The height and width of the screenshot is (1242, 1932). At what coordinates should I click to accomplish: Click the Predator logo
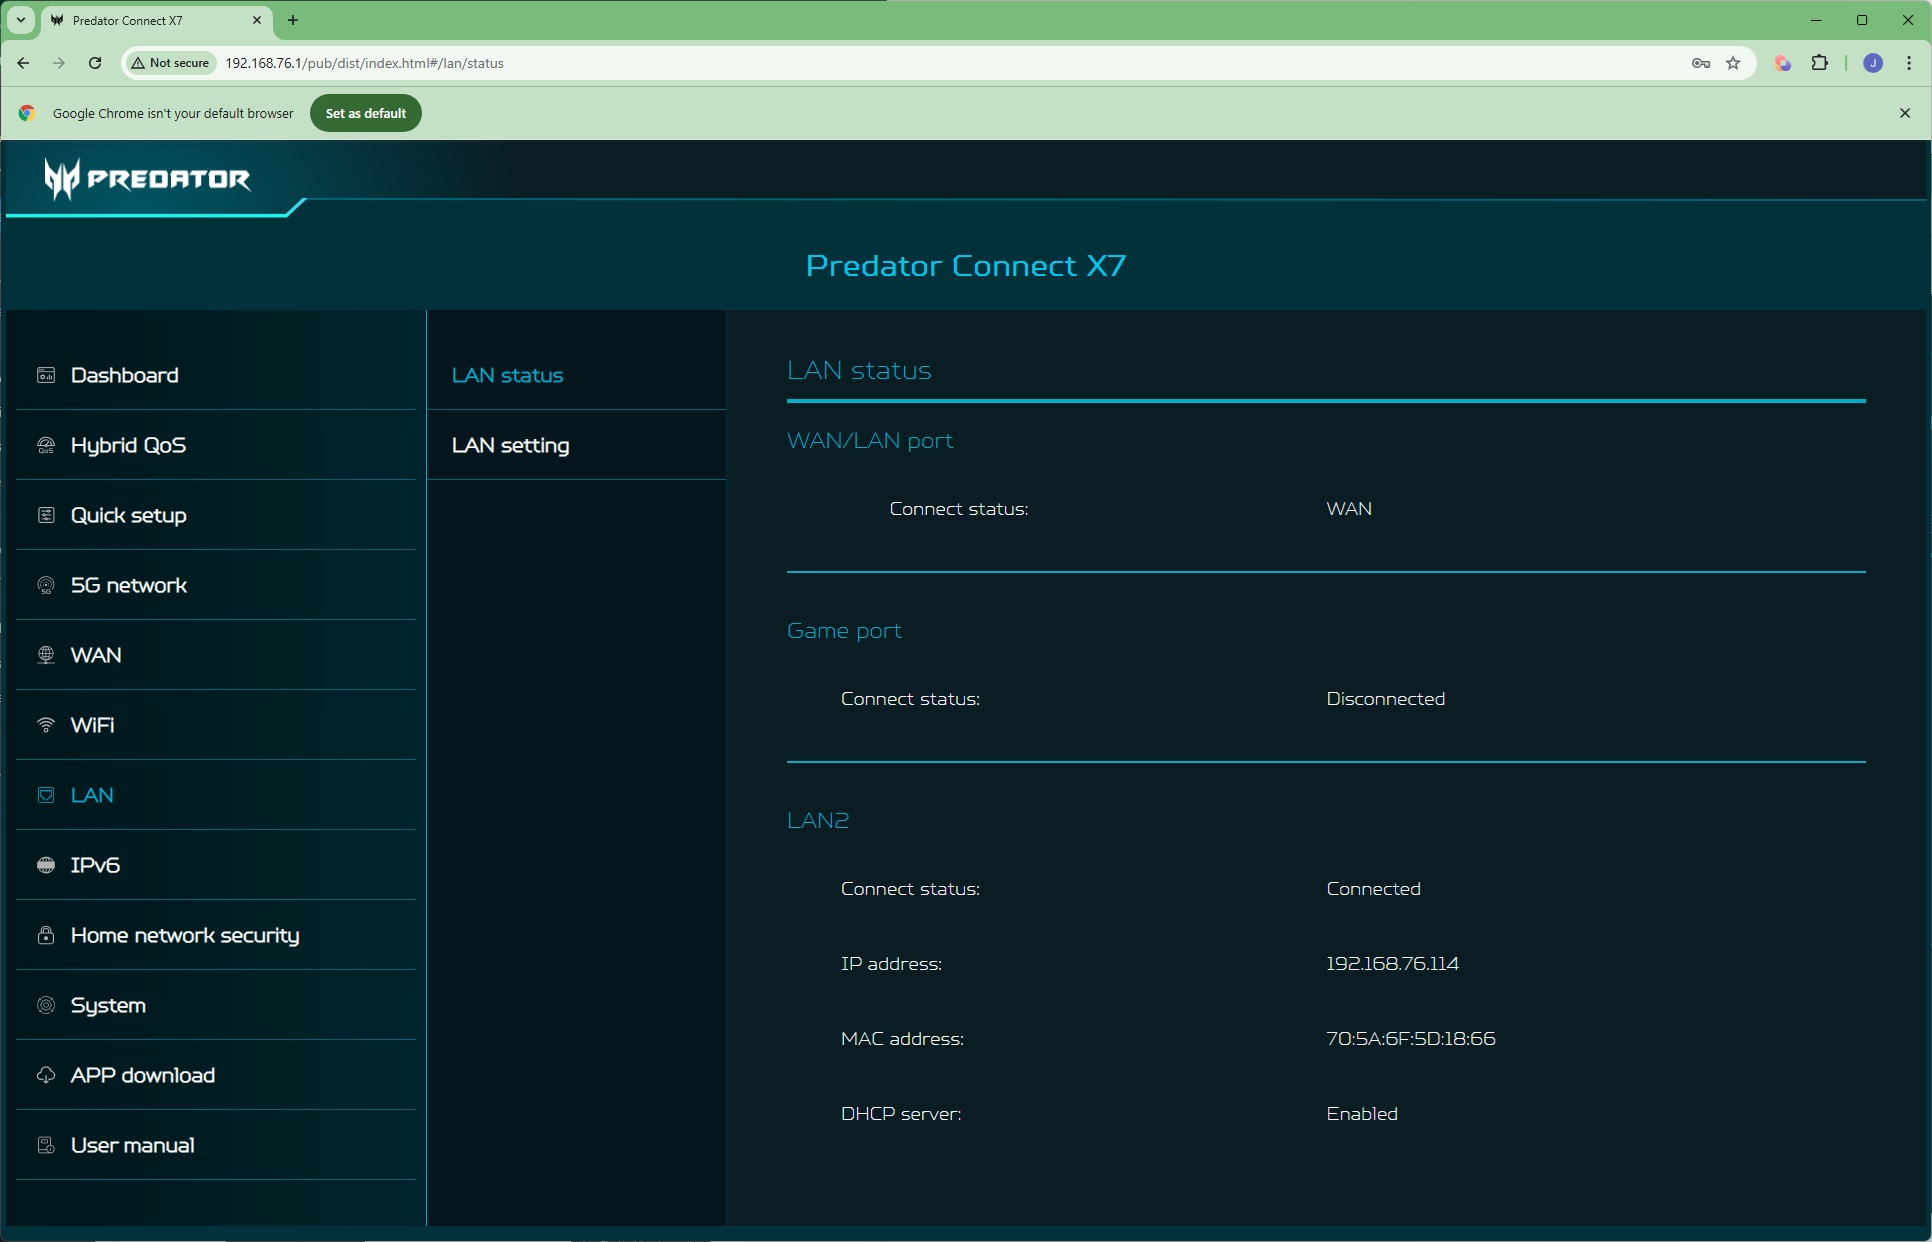pyautogui.click(x=147, y=179)
